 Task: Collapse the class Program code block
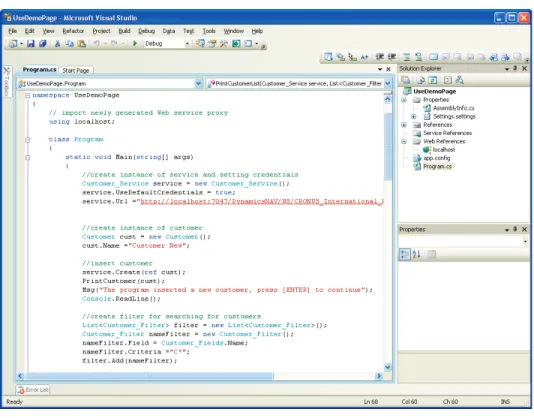point(28,140)
